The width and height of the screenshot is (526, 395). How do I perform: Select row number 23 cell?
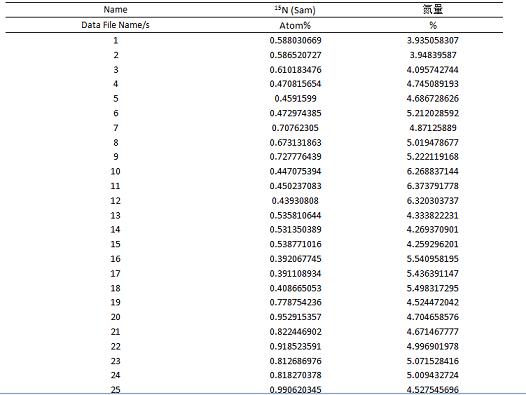coord(115,361)
